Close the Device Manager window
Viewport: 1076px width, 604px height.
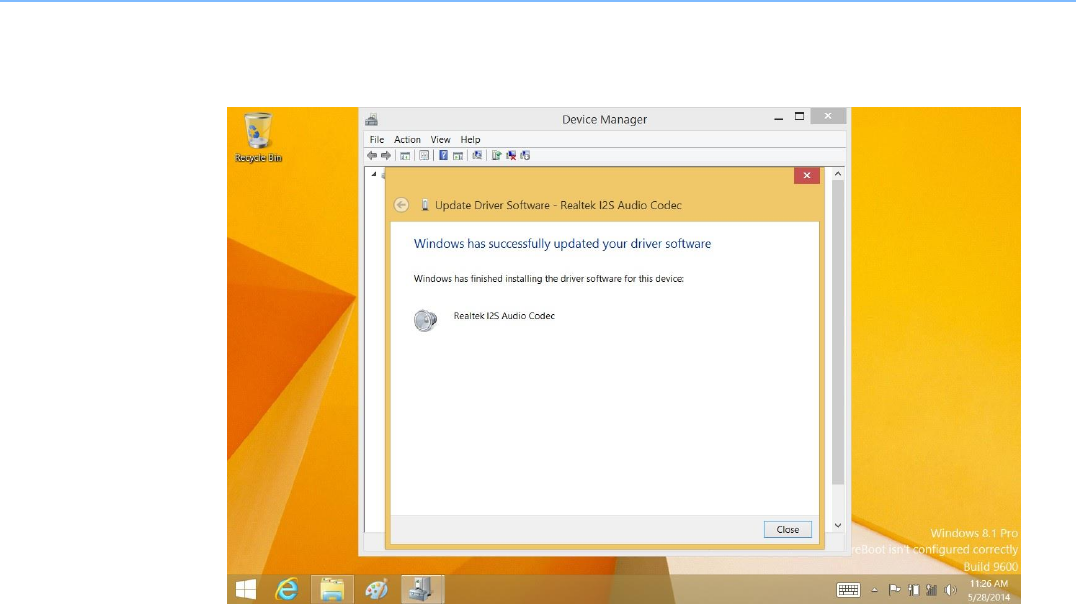pos(828,116)
